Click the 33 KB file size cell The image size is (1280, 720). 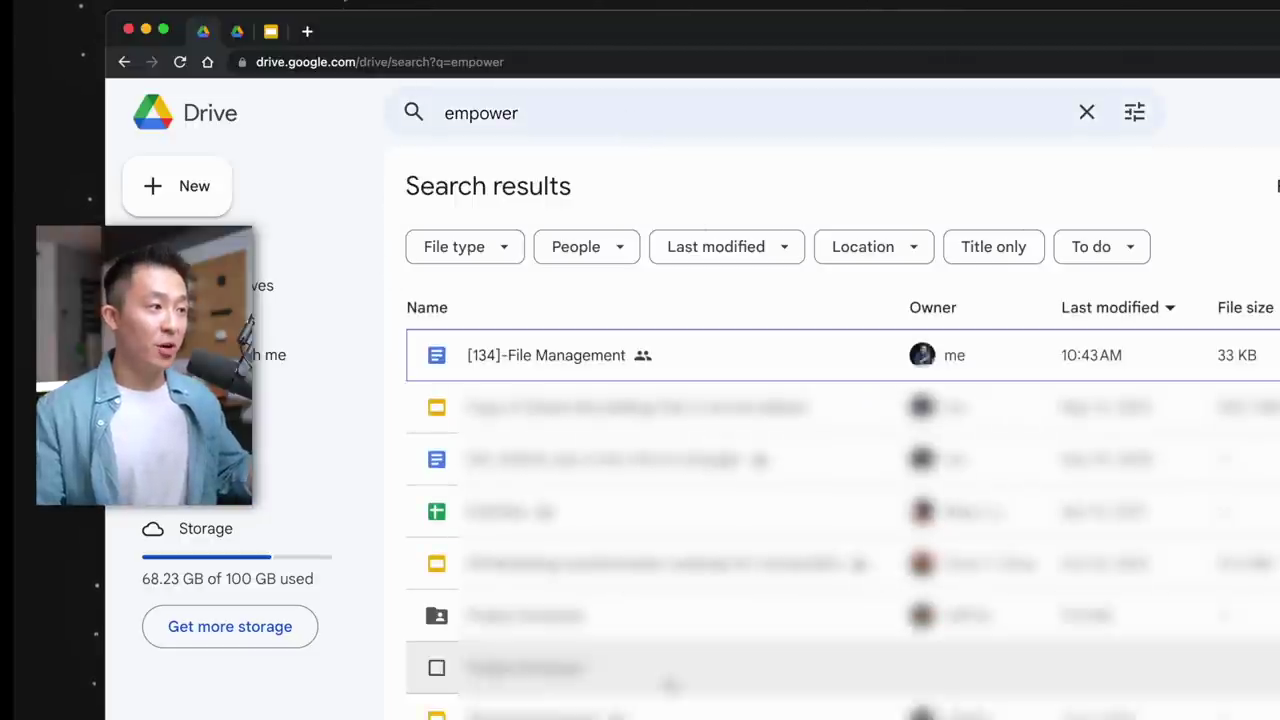click(x=1237, y=355)
